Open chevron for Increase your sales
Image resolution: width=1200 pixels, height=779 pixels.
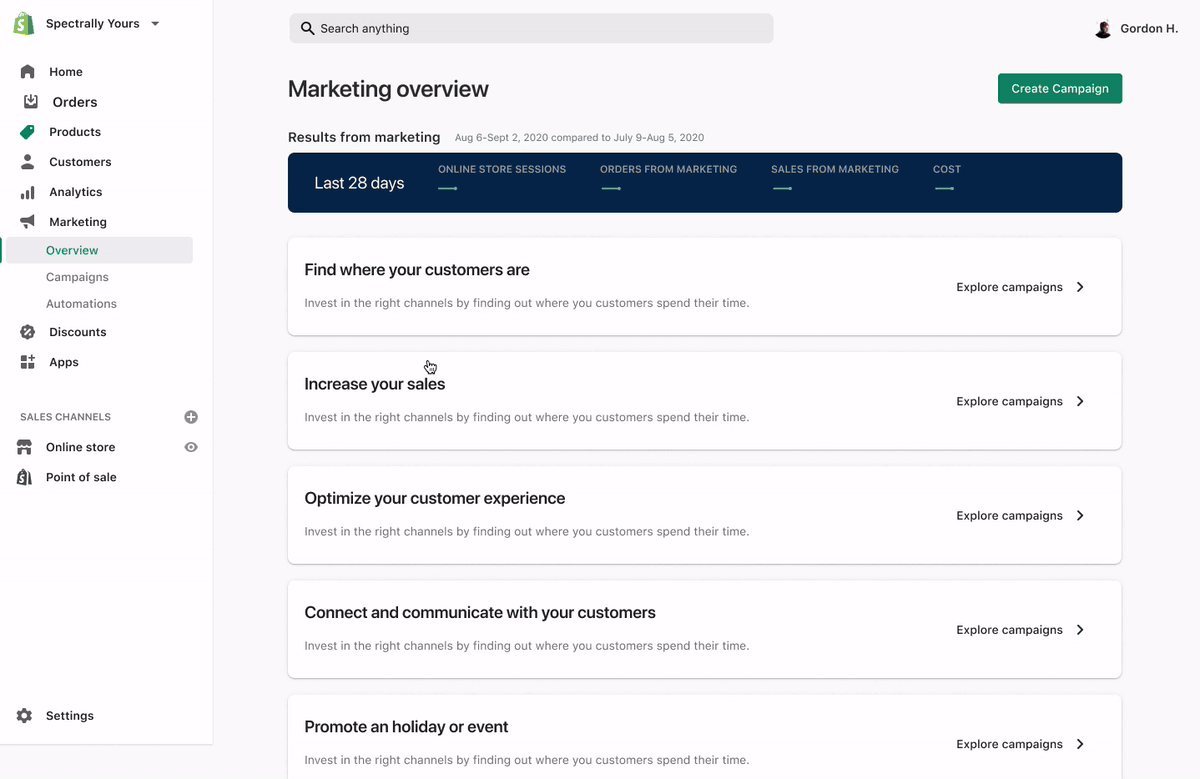(x=1080, y=401)
